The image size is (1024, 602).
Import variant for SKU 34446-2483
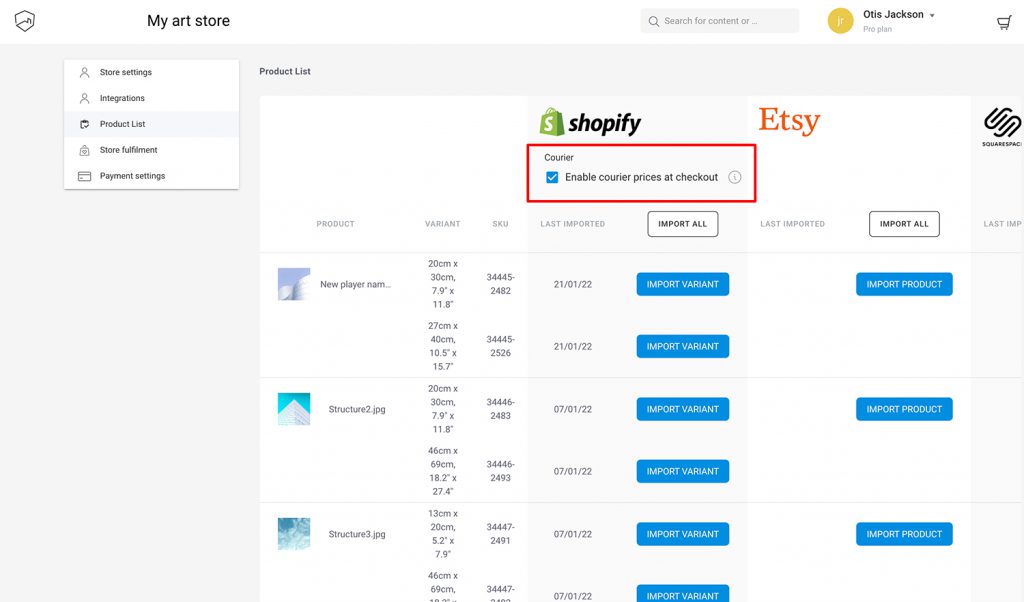point(682,409)
